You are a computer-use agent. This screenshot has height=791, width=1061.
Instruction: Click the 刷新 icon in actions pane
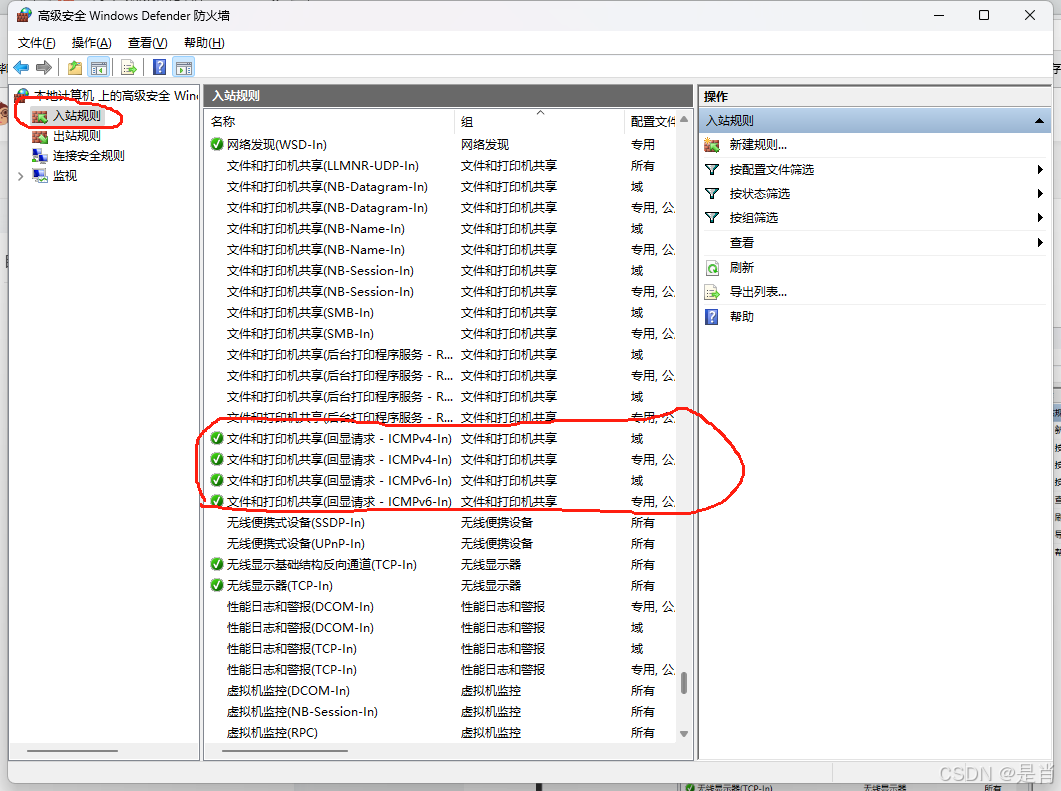point(712,268)
